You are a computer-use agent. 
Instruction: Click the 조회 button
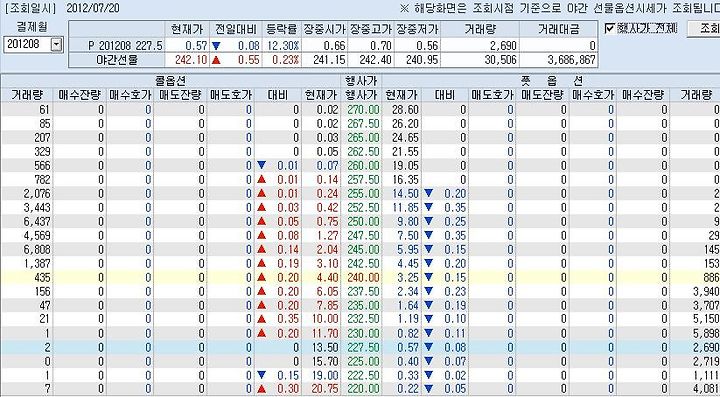[704, 29]
